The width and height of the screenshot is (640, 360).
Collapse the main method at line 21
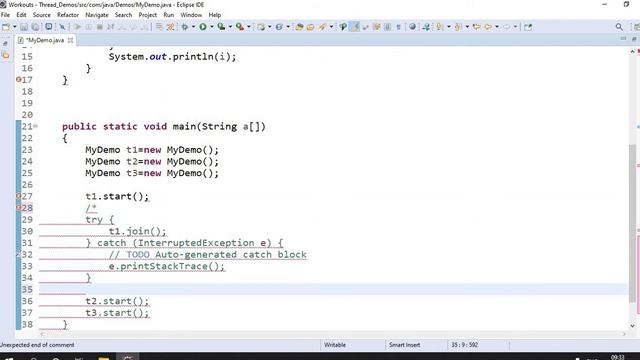(x=36, y=126)
